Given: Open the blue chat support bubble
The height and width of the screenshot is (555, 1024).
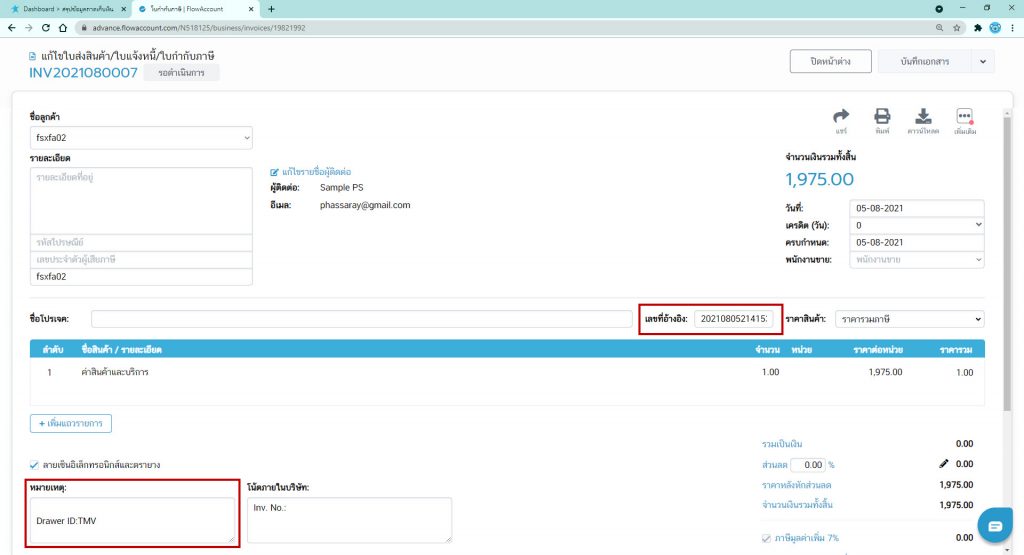Looking at the screenshot, I should point(994,526).
